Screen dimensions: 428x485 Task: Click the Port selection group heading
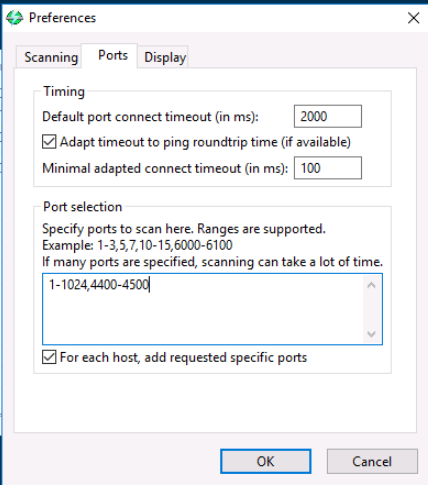click(83, 207)
